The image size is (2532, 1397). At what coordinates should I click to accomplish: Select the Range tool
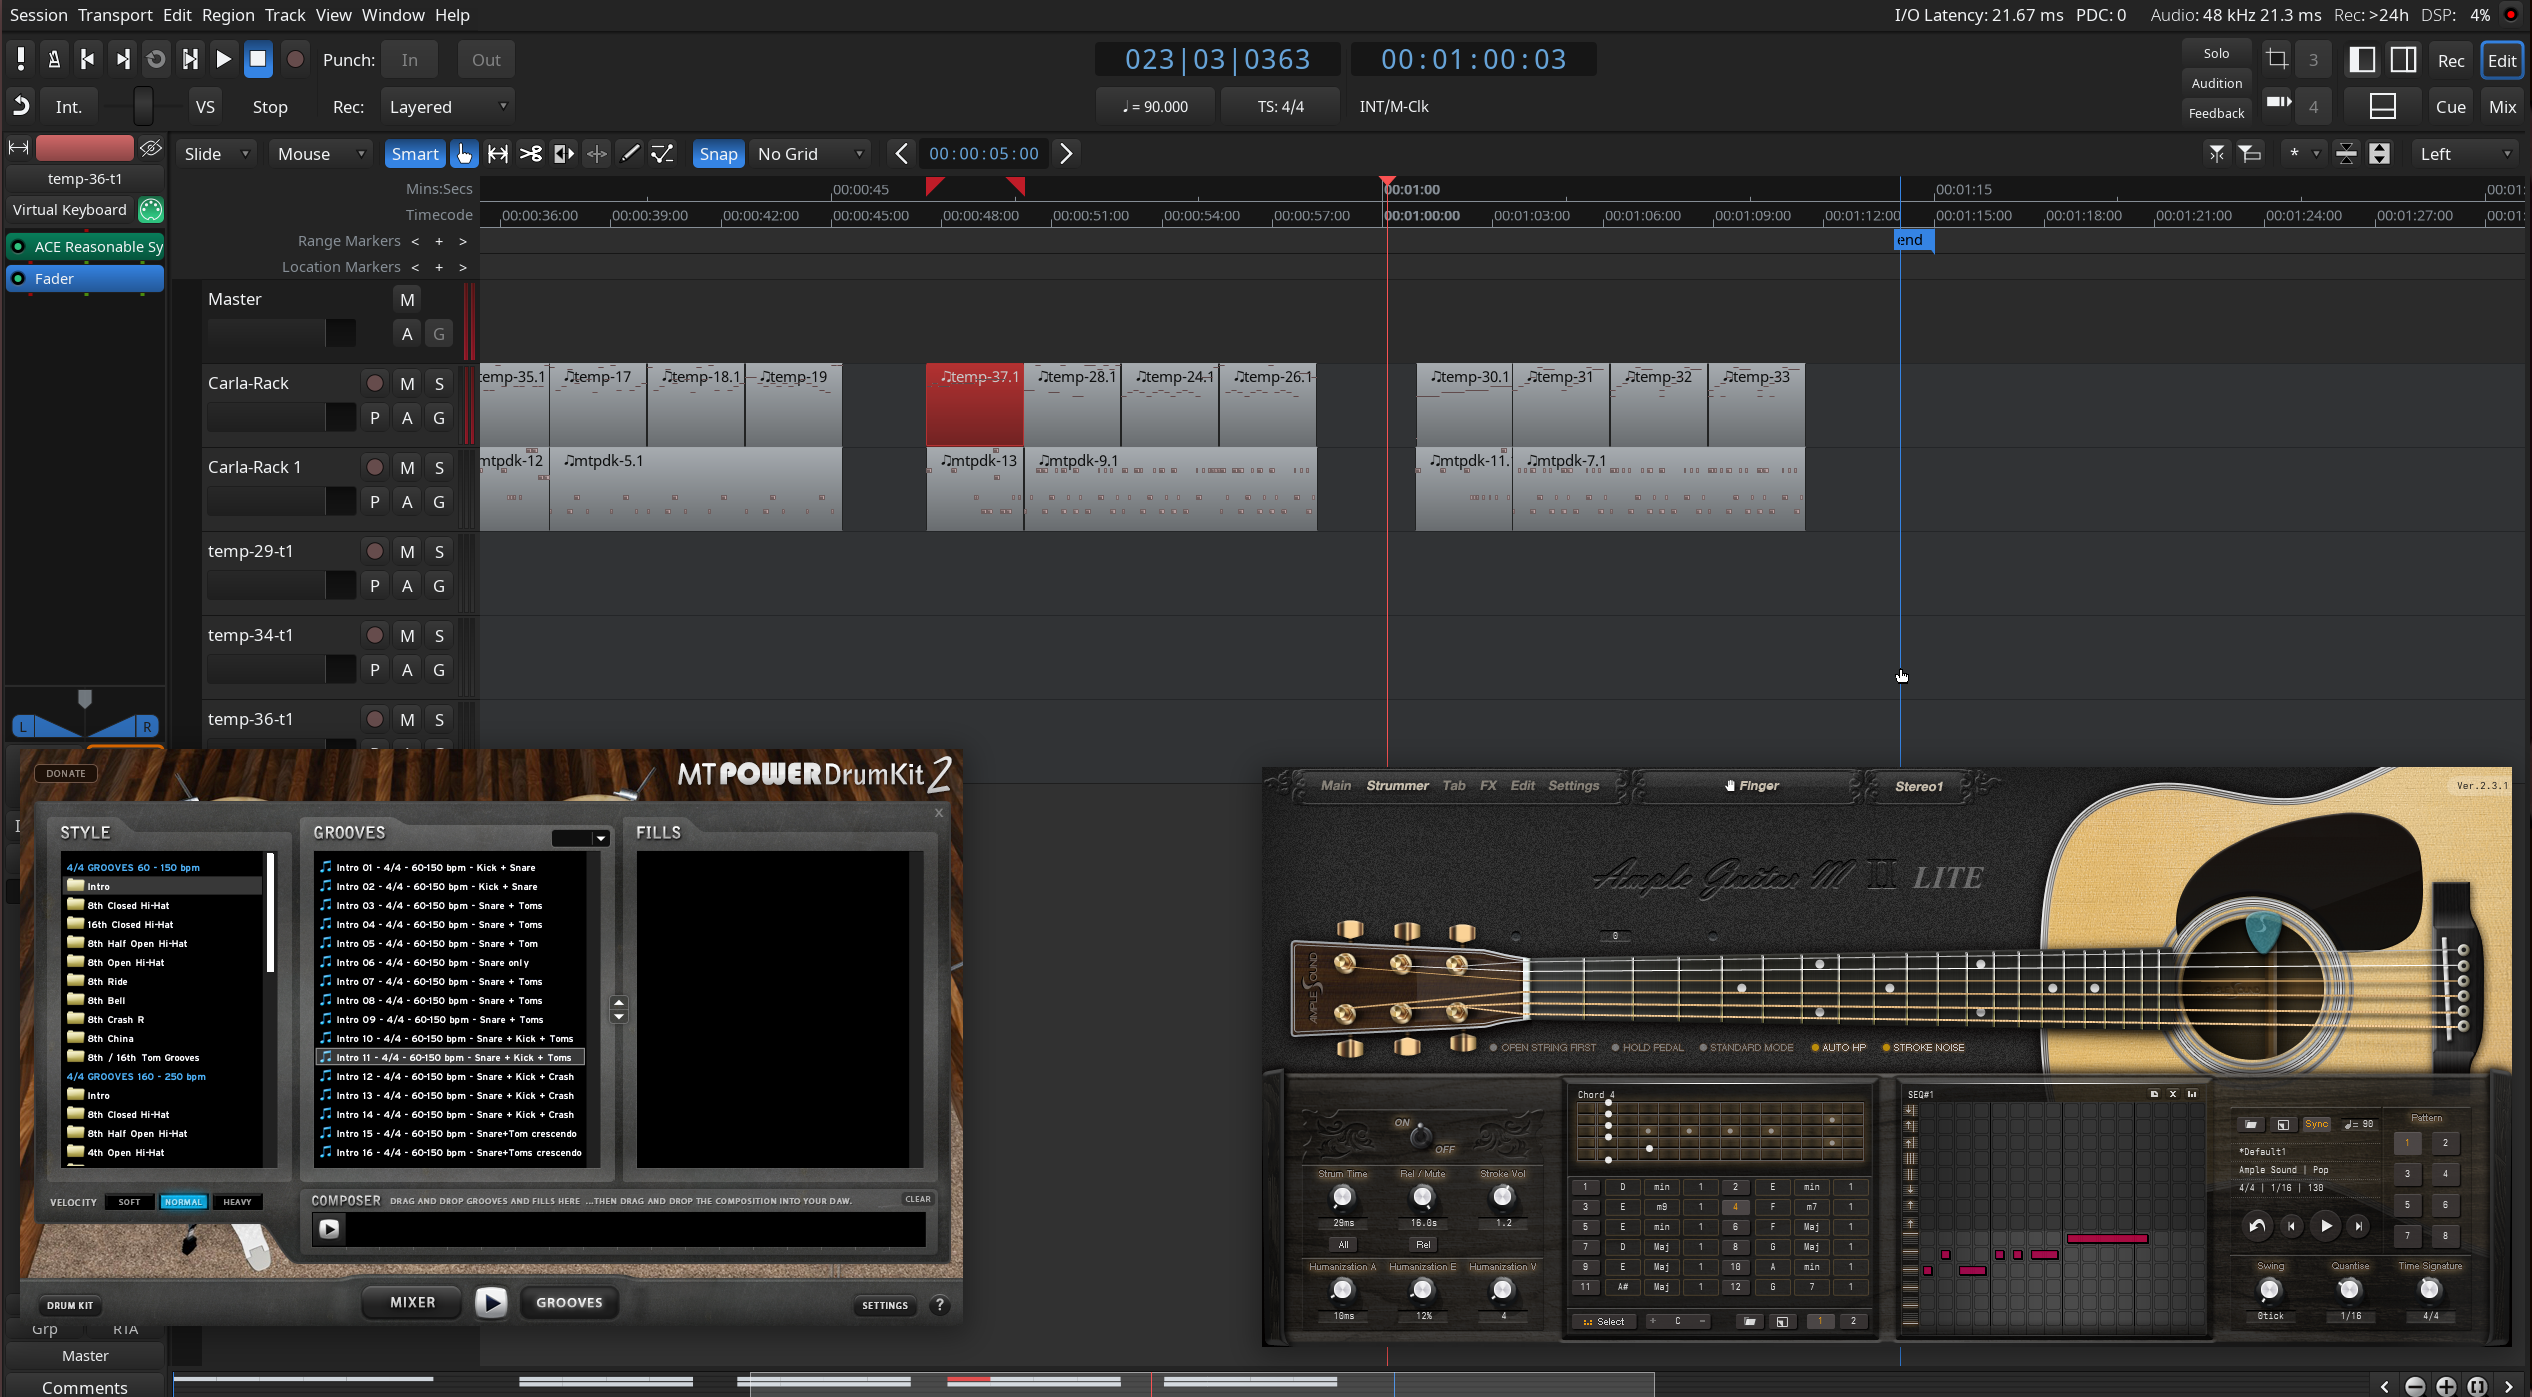pos(497,154)
